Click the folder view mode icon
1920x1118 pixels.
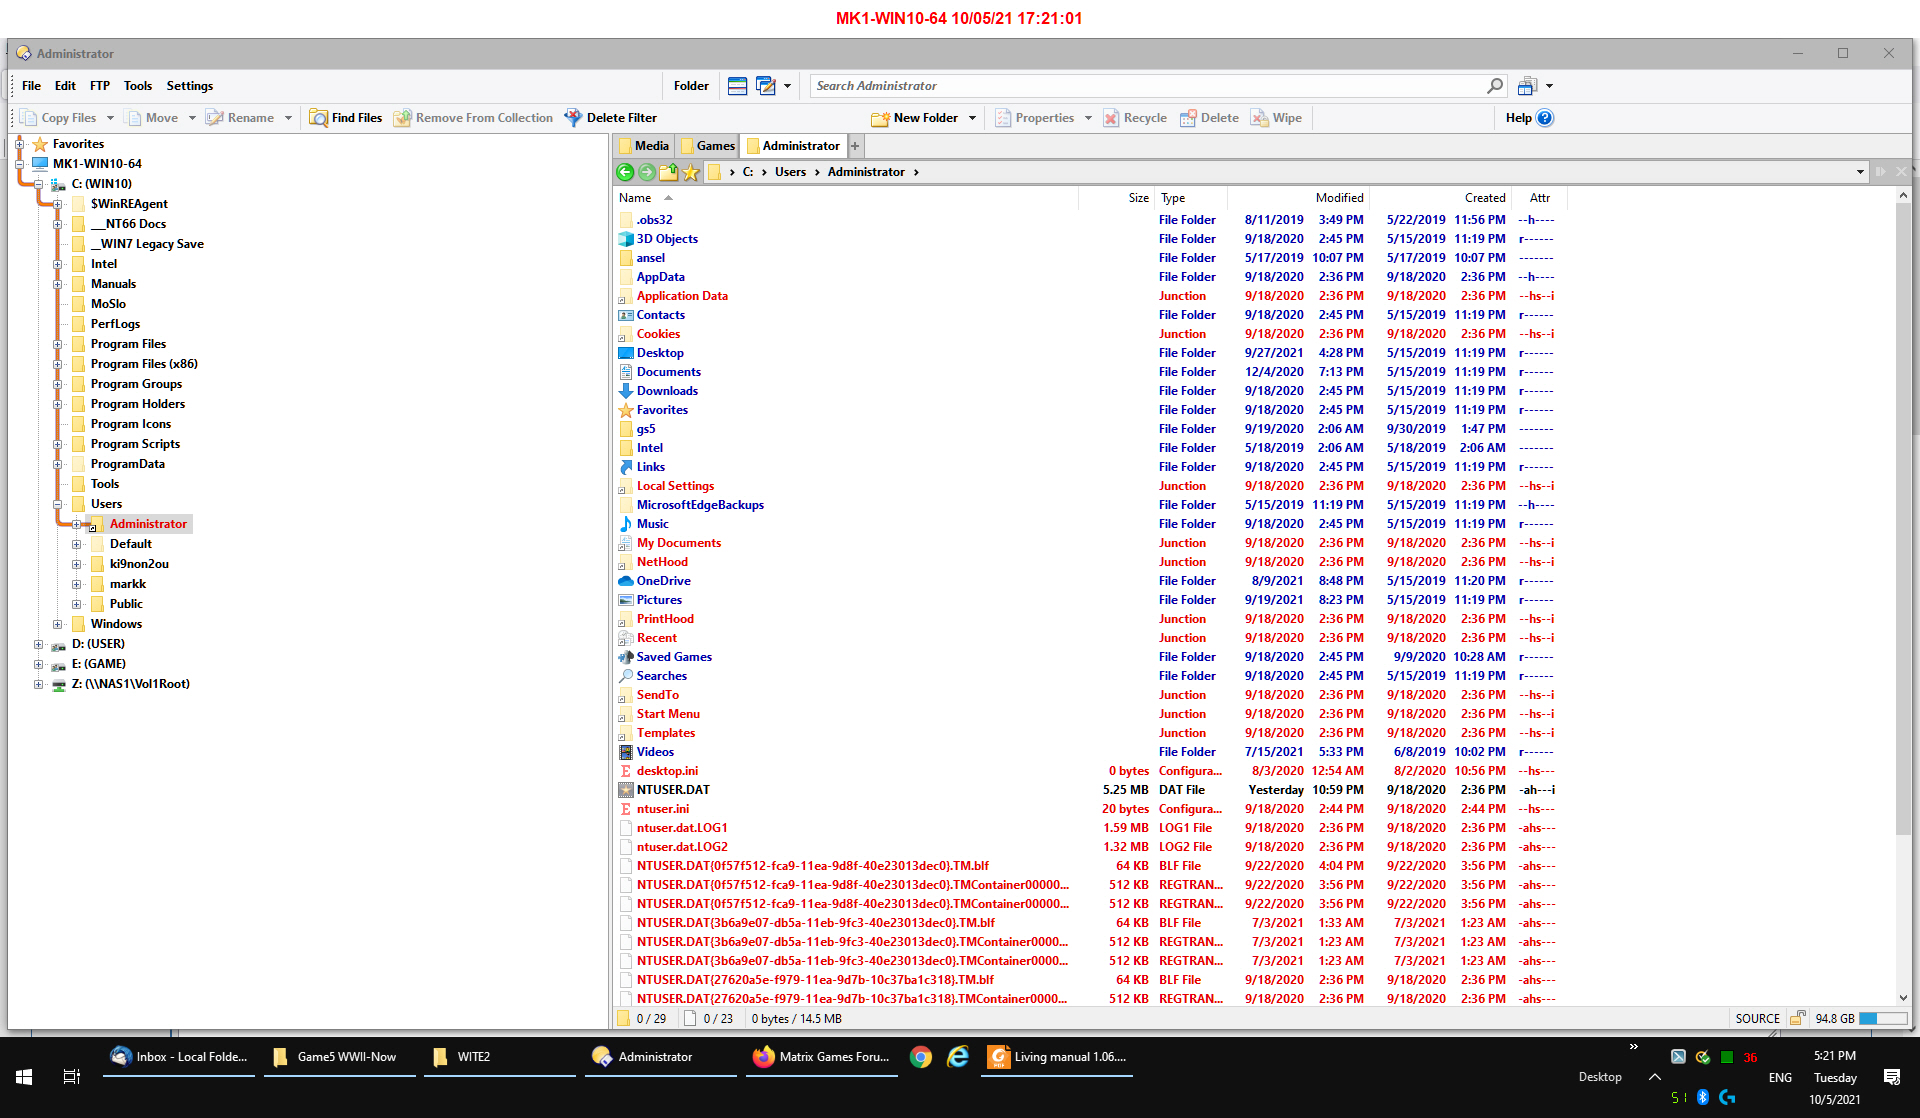[x=737, y=86]
